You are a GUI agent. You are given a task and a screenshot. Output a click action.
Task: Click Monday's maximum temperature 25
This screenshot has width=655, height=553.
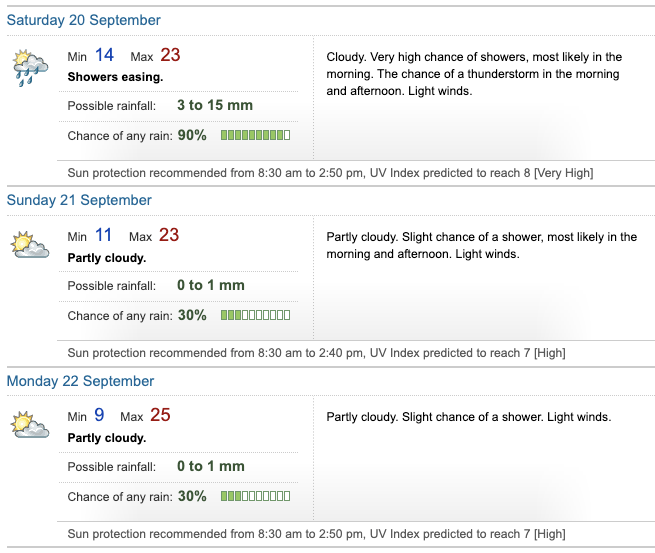[160, 416]
